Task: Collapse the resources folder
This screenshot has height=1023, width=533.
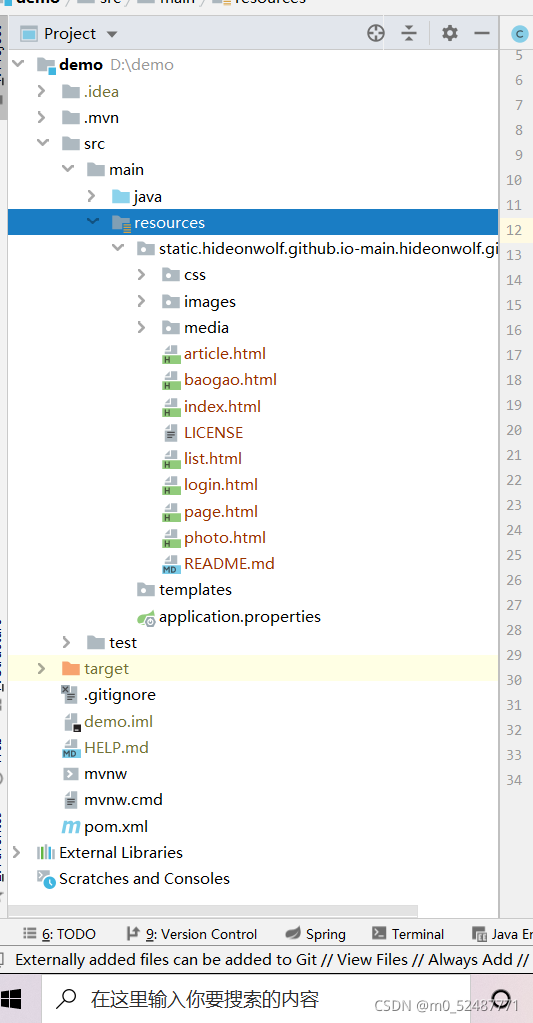Action: click(93, 222)
